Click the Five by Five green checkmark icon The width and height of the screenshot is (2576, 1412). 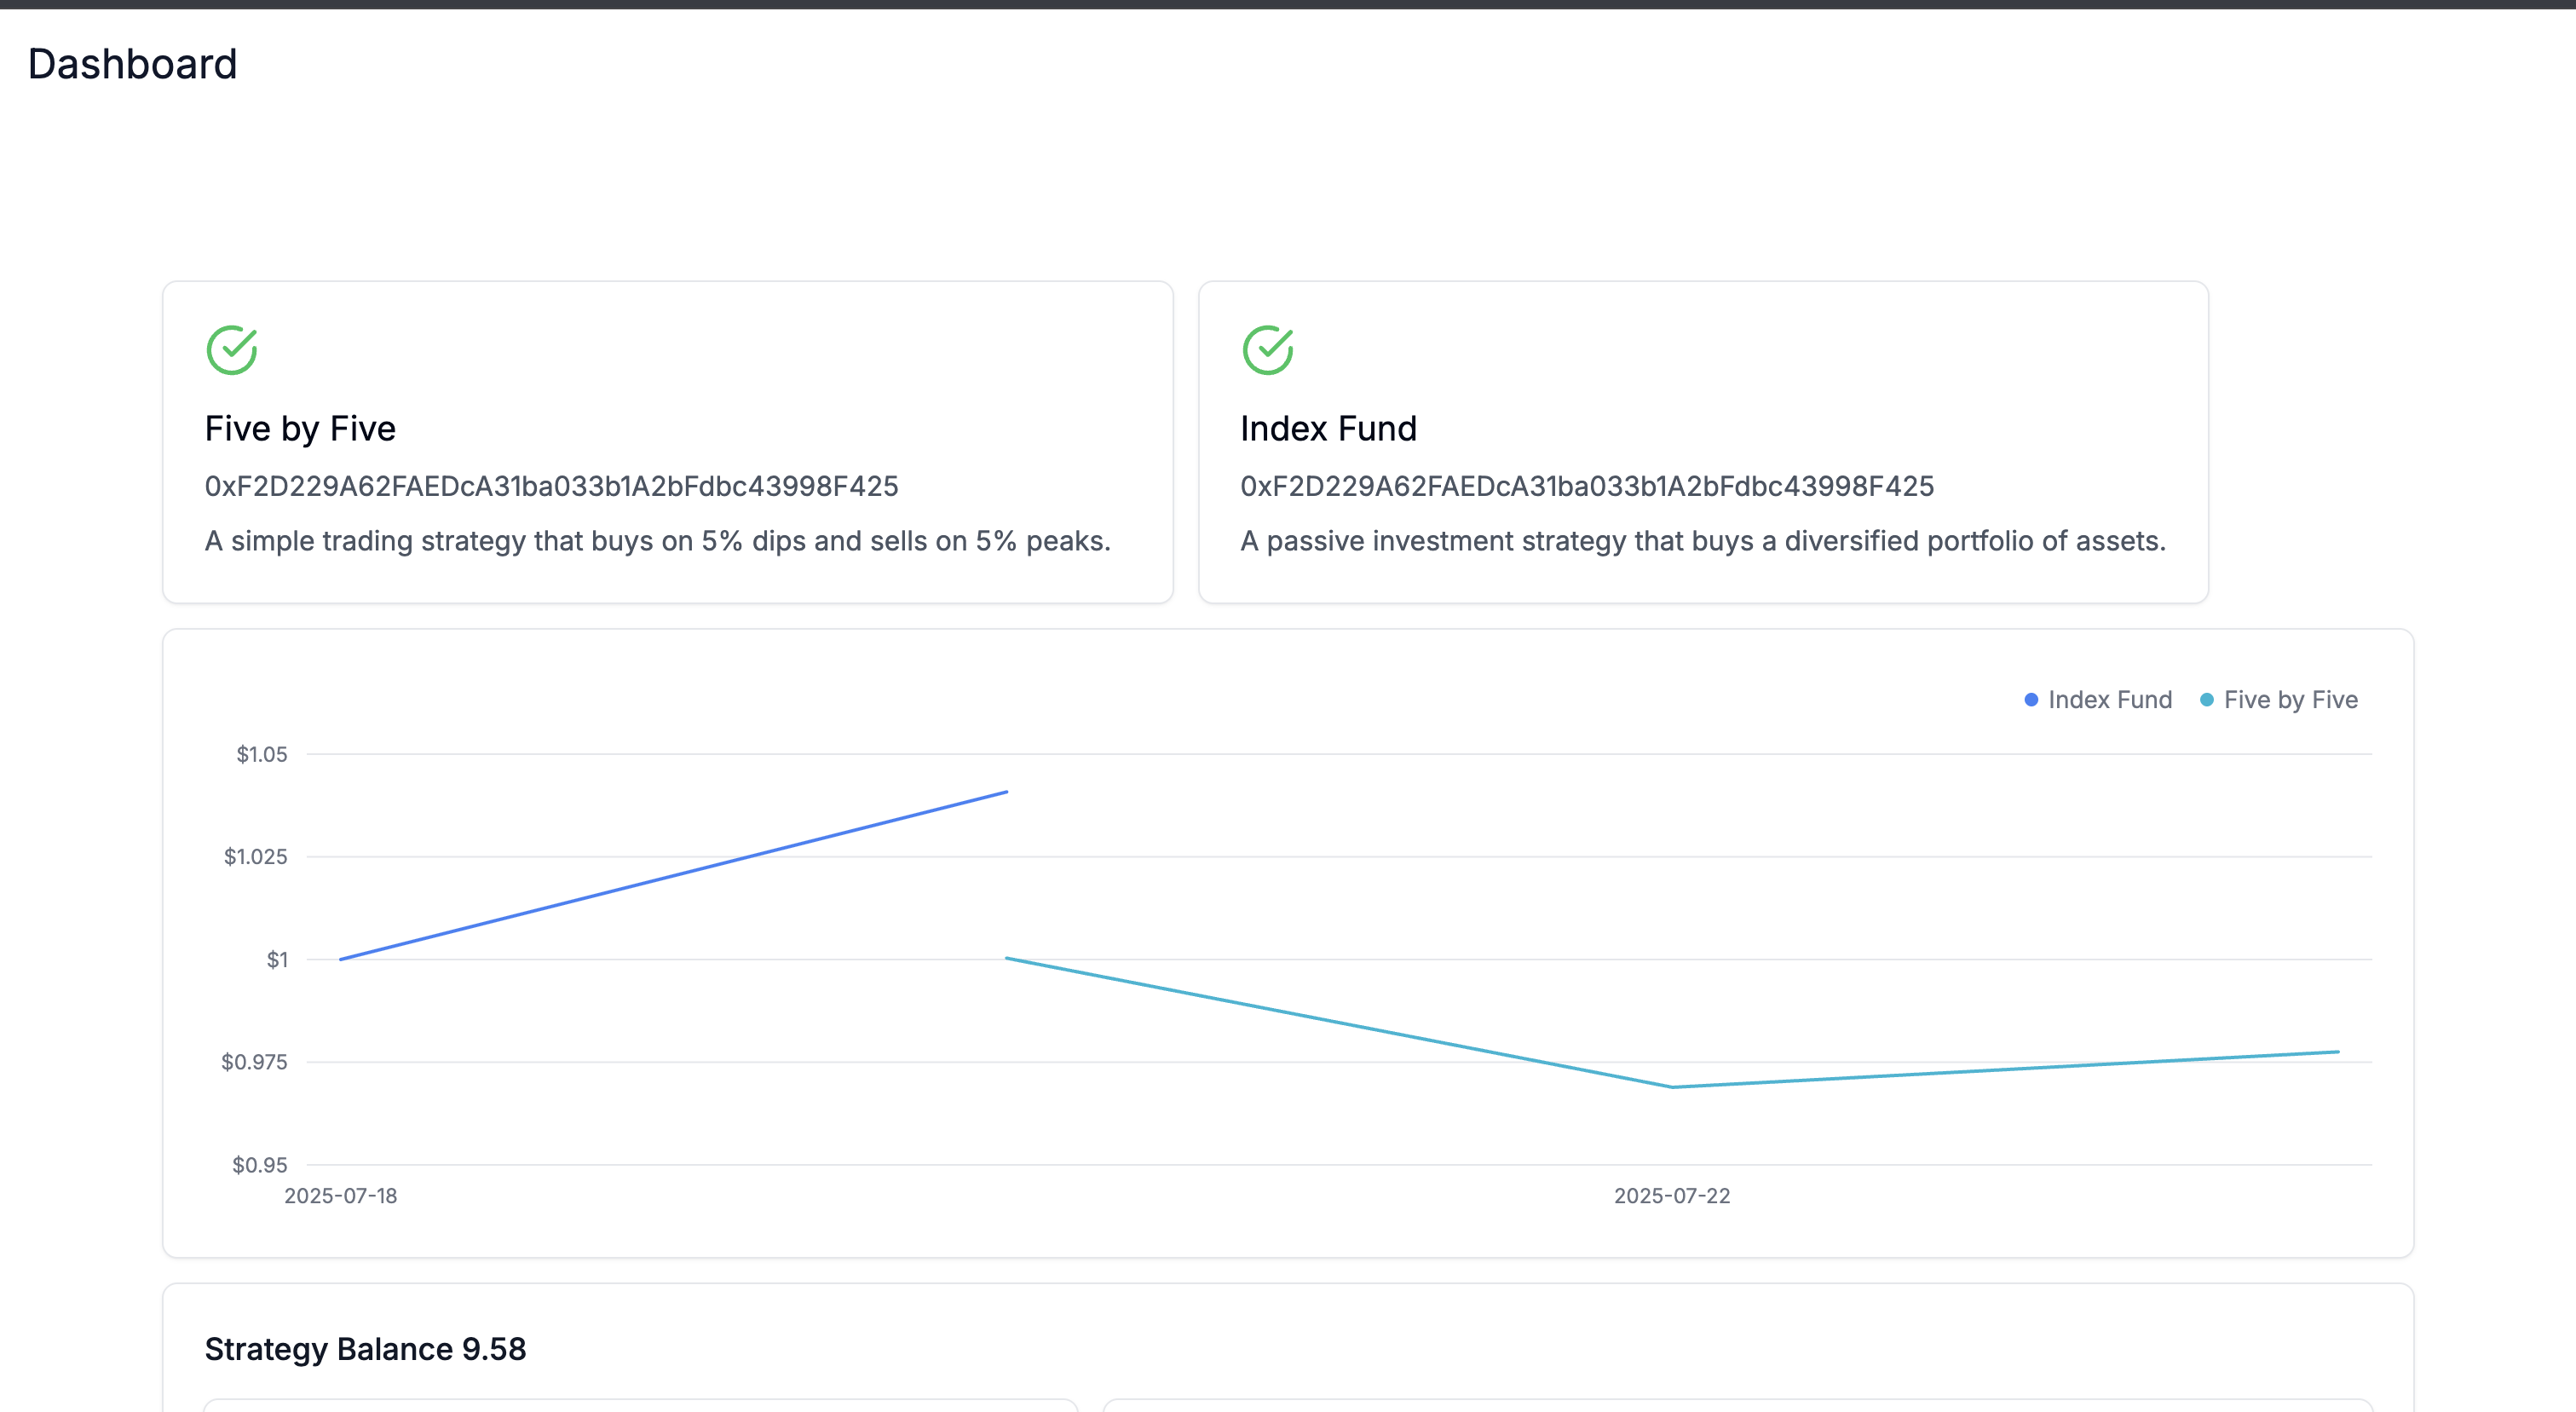click(232, 350)
